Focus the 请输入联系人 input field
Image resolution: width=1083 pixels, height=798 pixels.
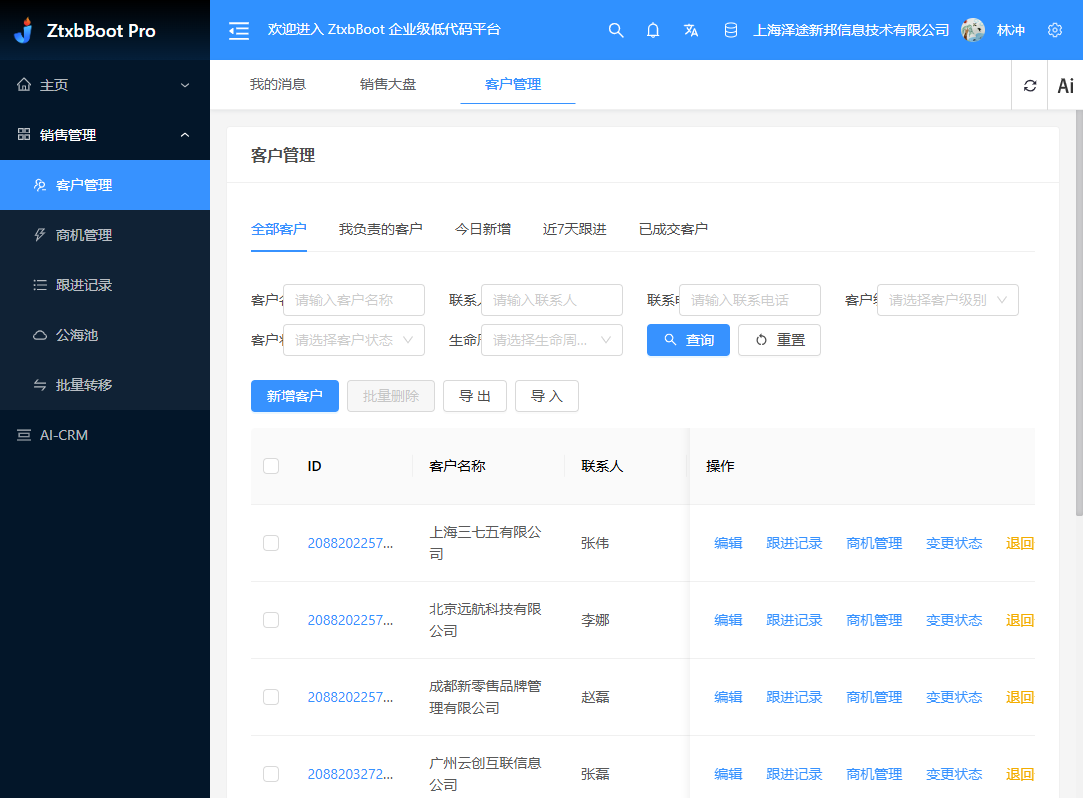[x=552, y=300]
